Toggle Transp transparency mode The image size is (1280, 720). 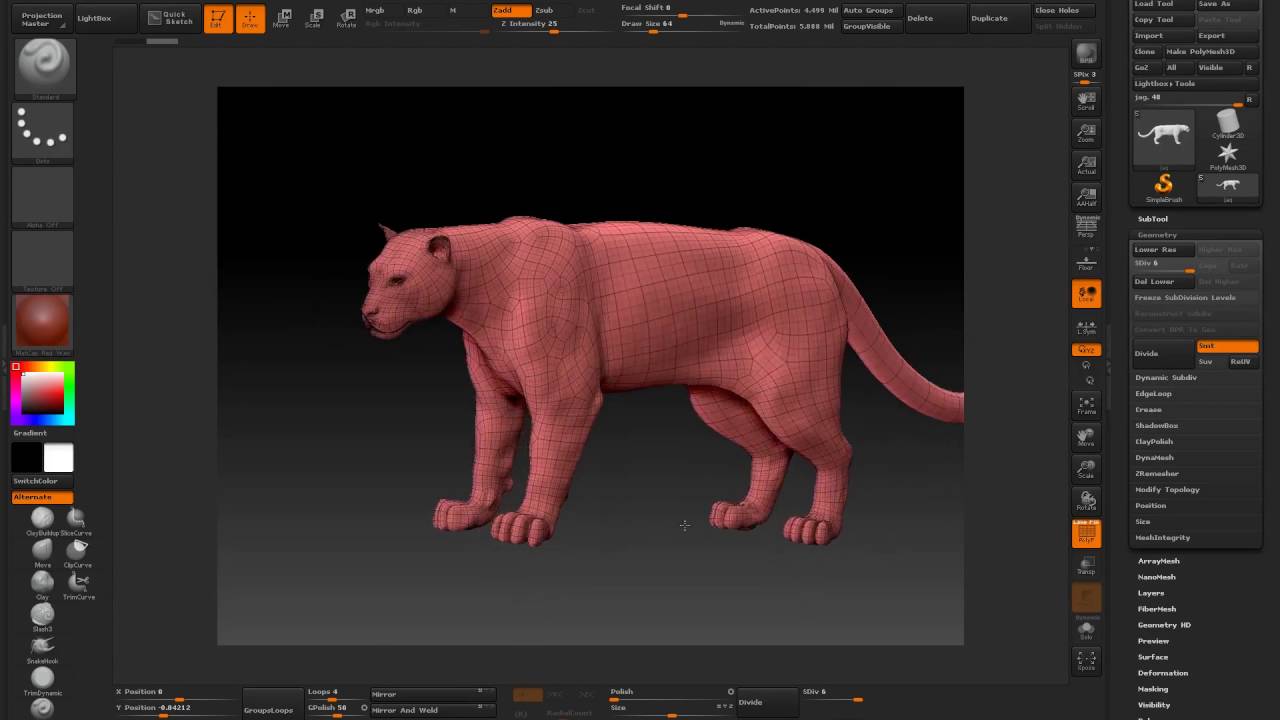(1086, 565)
